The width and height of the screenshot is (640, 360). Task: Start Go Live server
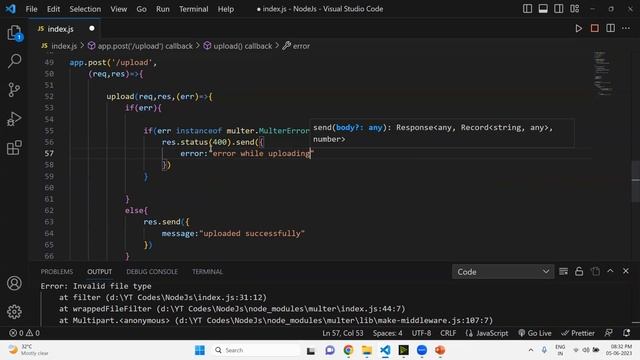click(535, 333)
